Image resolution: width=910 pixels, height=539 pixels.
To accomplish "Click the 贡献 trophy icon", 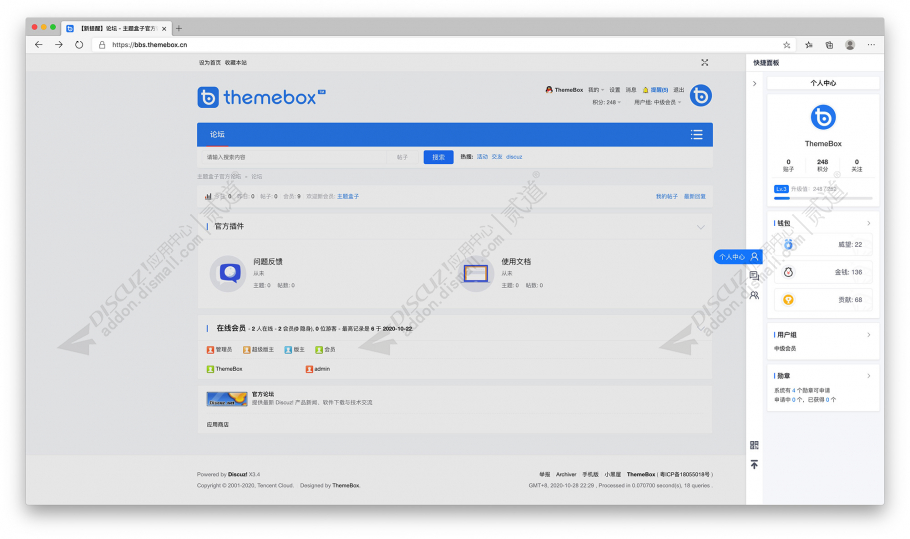I will [x=788, y=300].
